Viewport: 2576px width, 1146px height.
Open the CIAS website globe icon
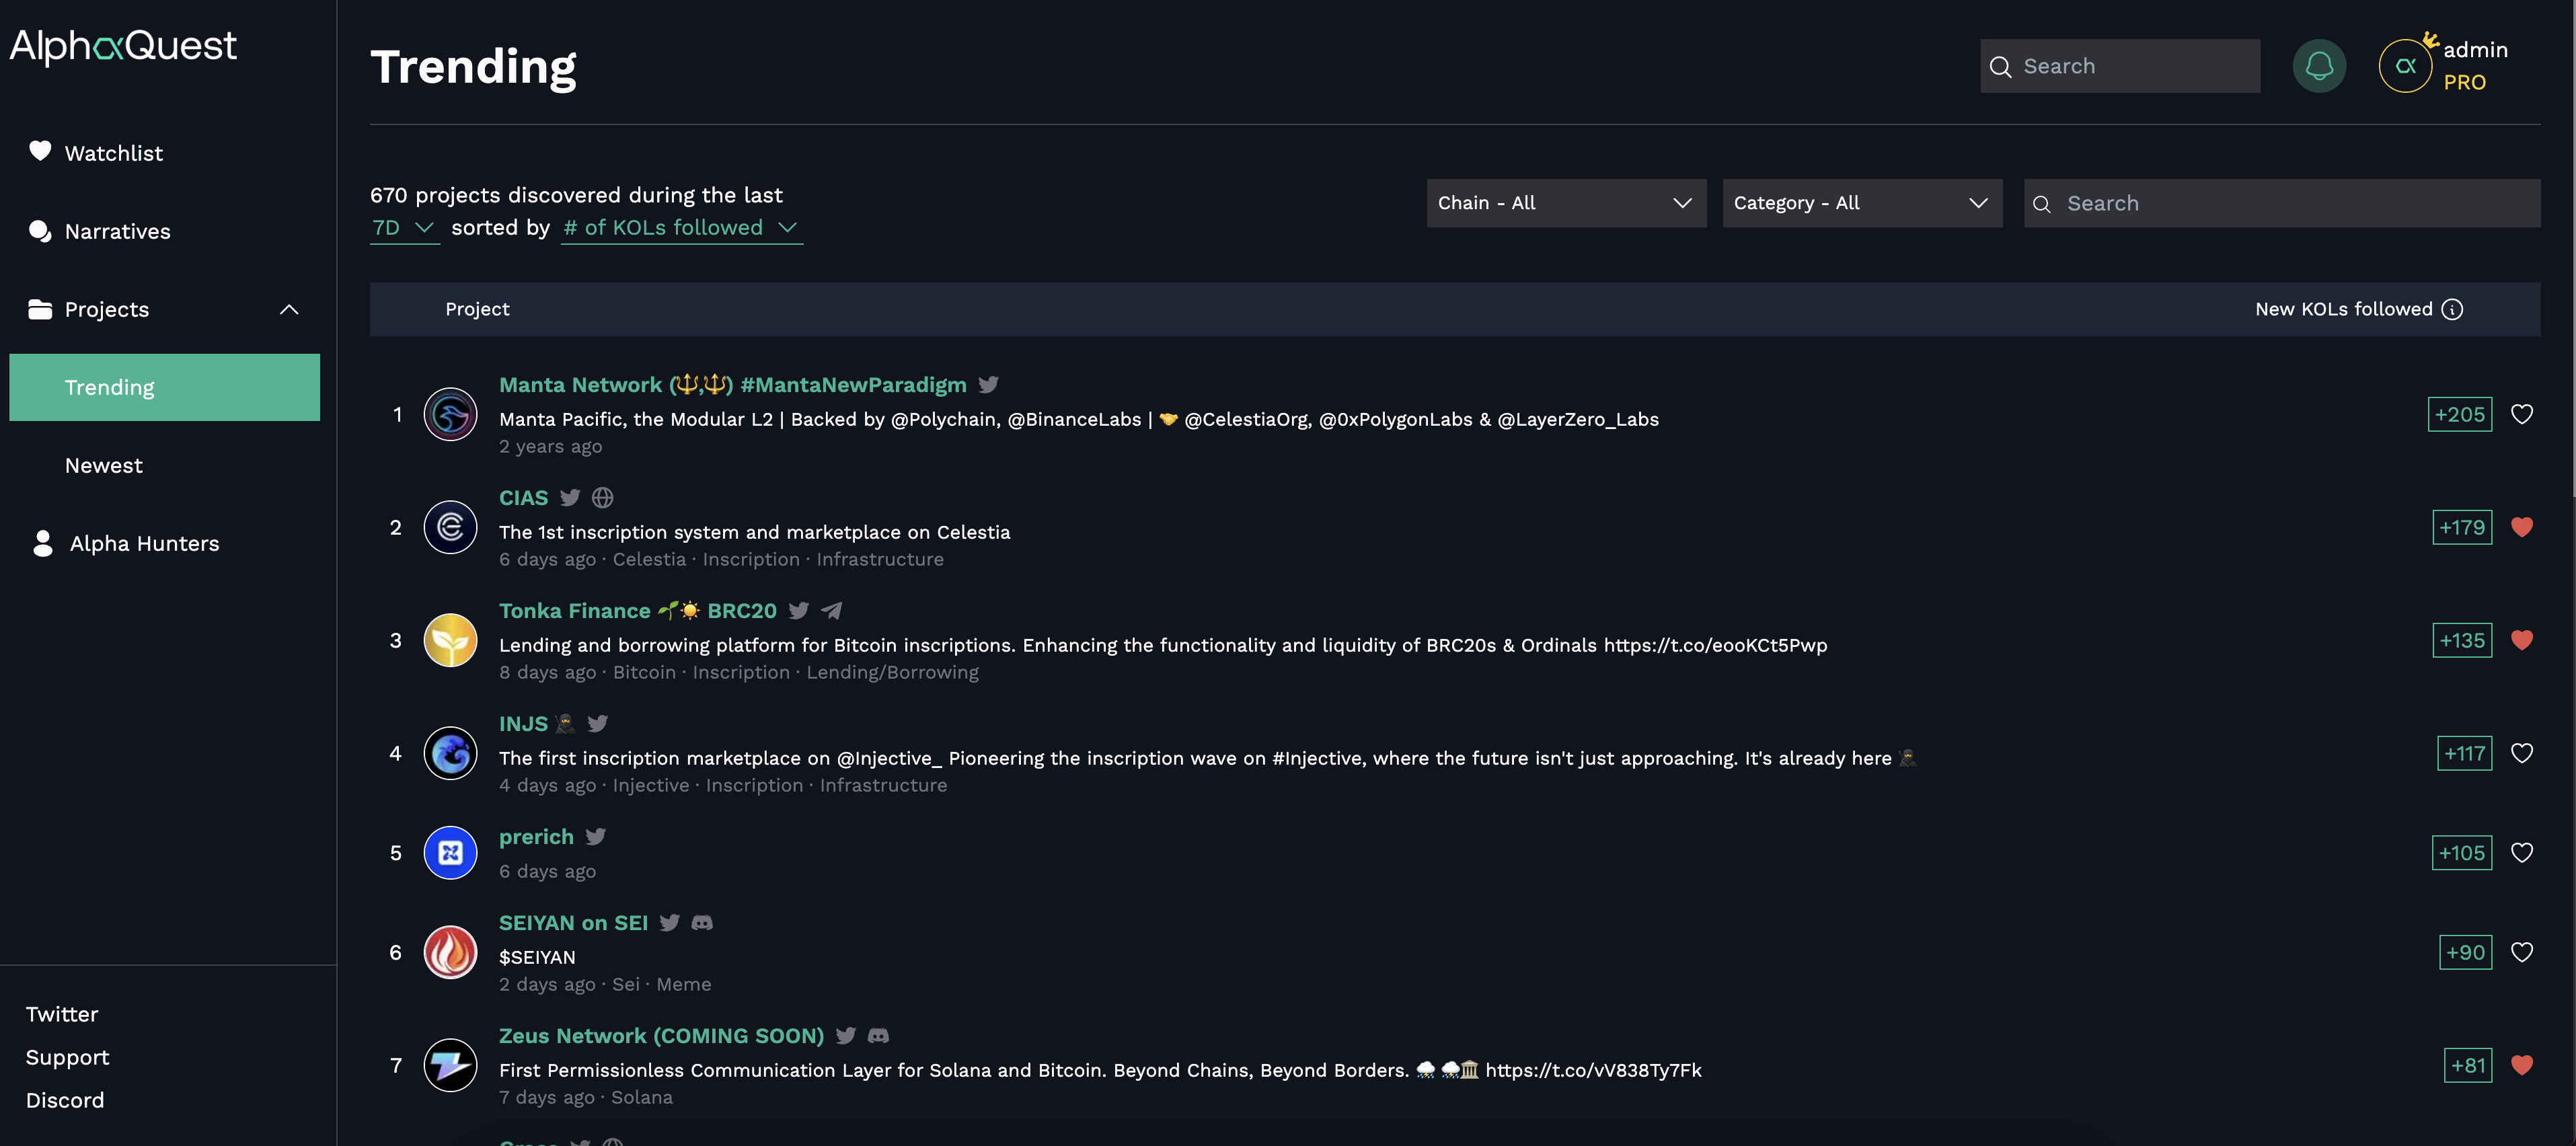coord(602,497)
